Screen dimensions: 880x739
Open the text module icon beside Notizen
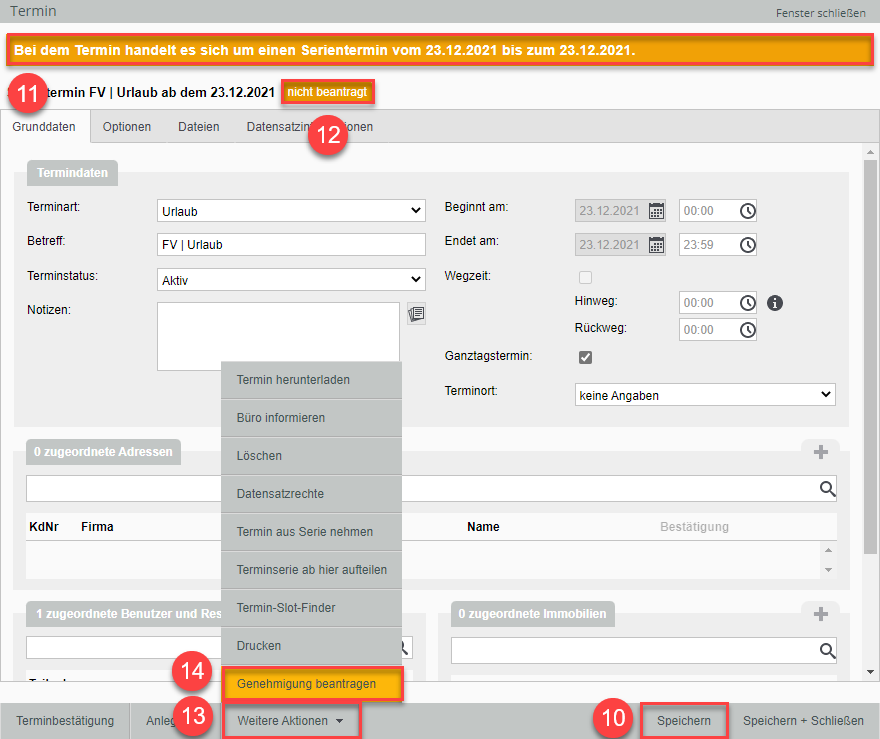tap(416, 314)
